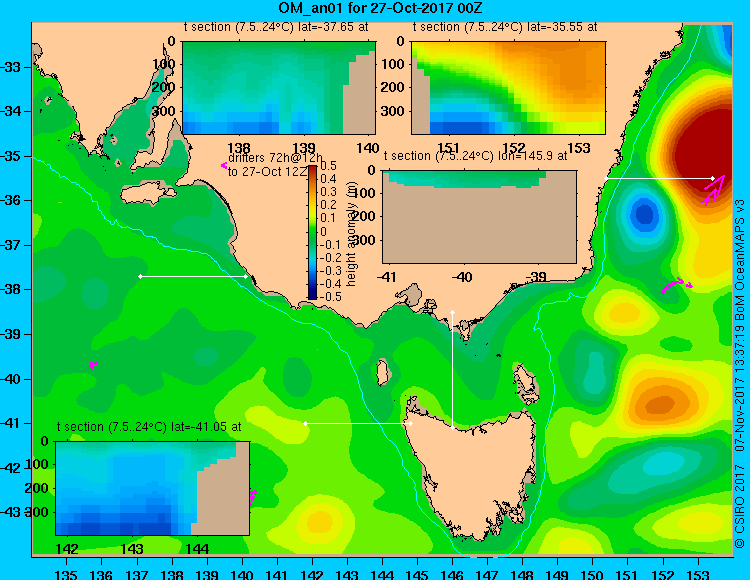Click the "140" axis label of the lat=-37.65 inset

[x=368, y=149]
